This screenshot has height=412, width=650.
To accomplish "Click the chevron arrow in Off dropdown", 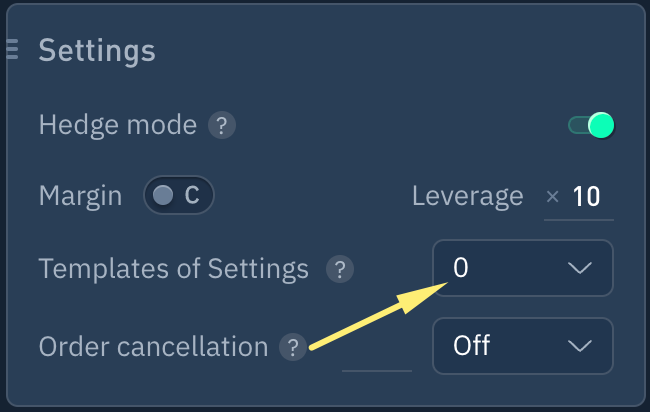I will point(580,346).
